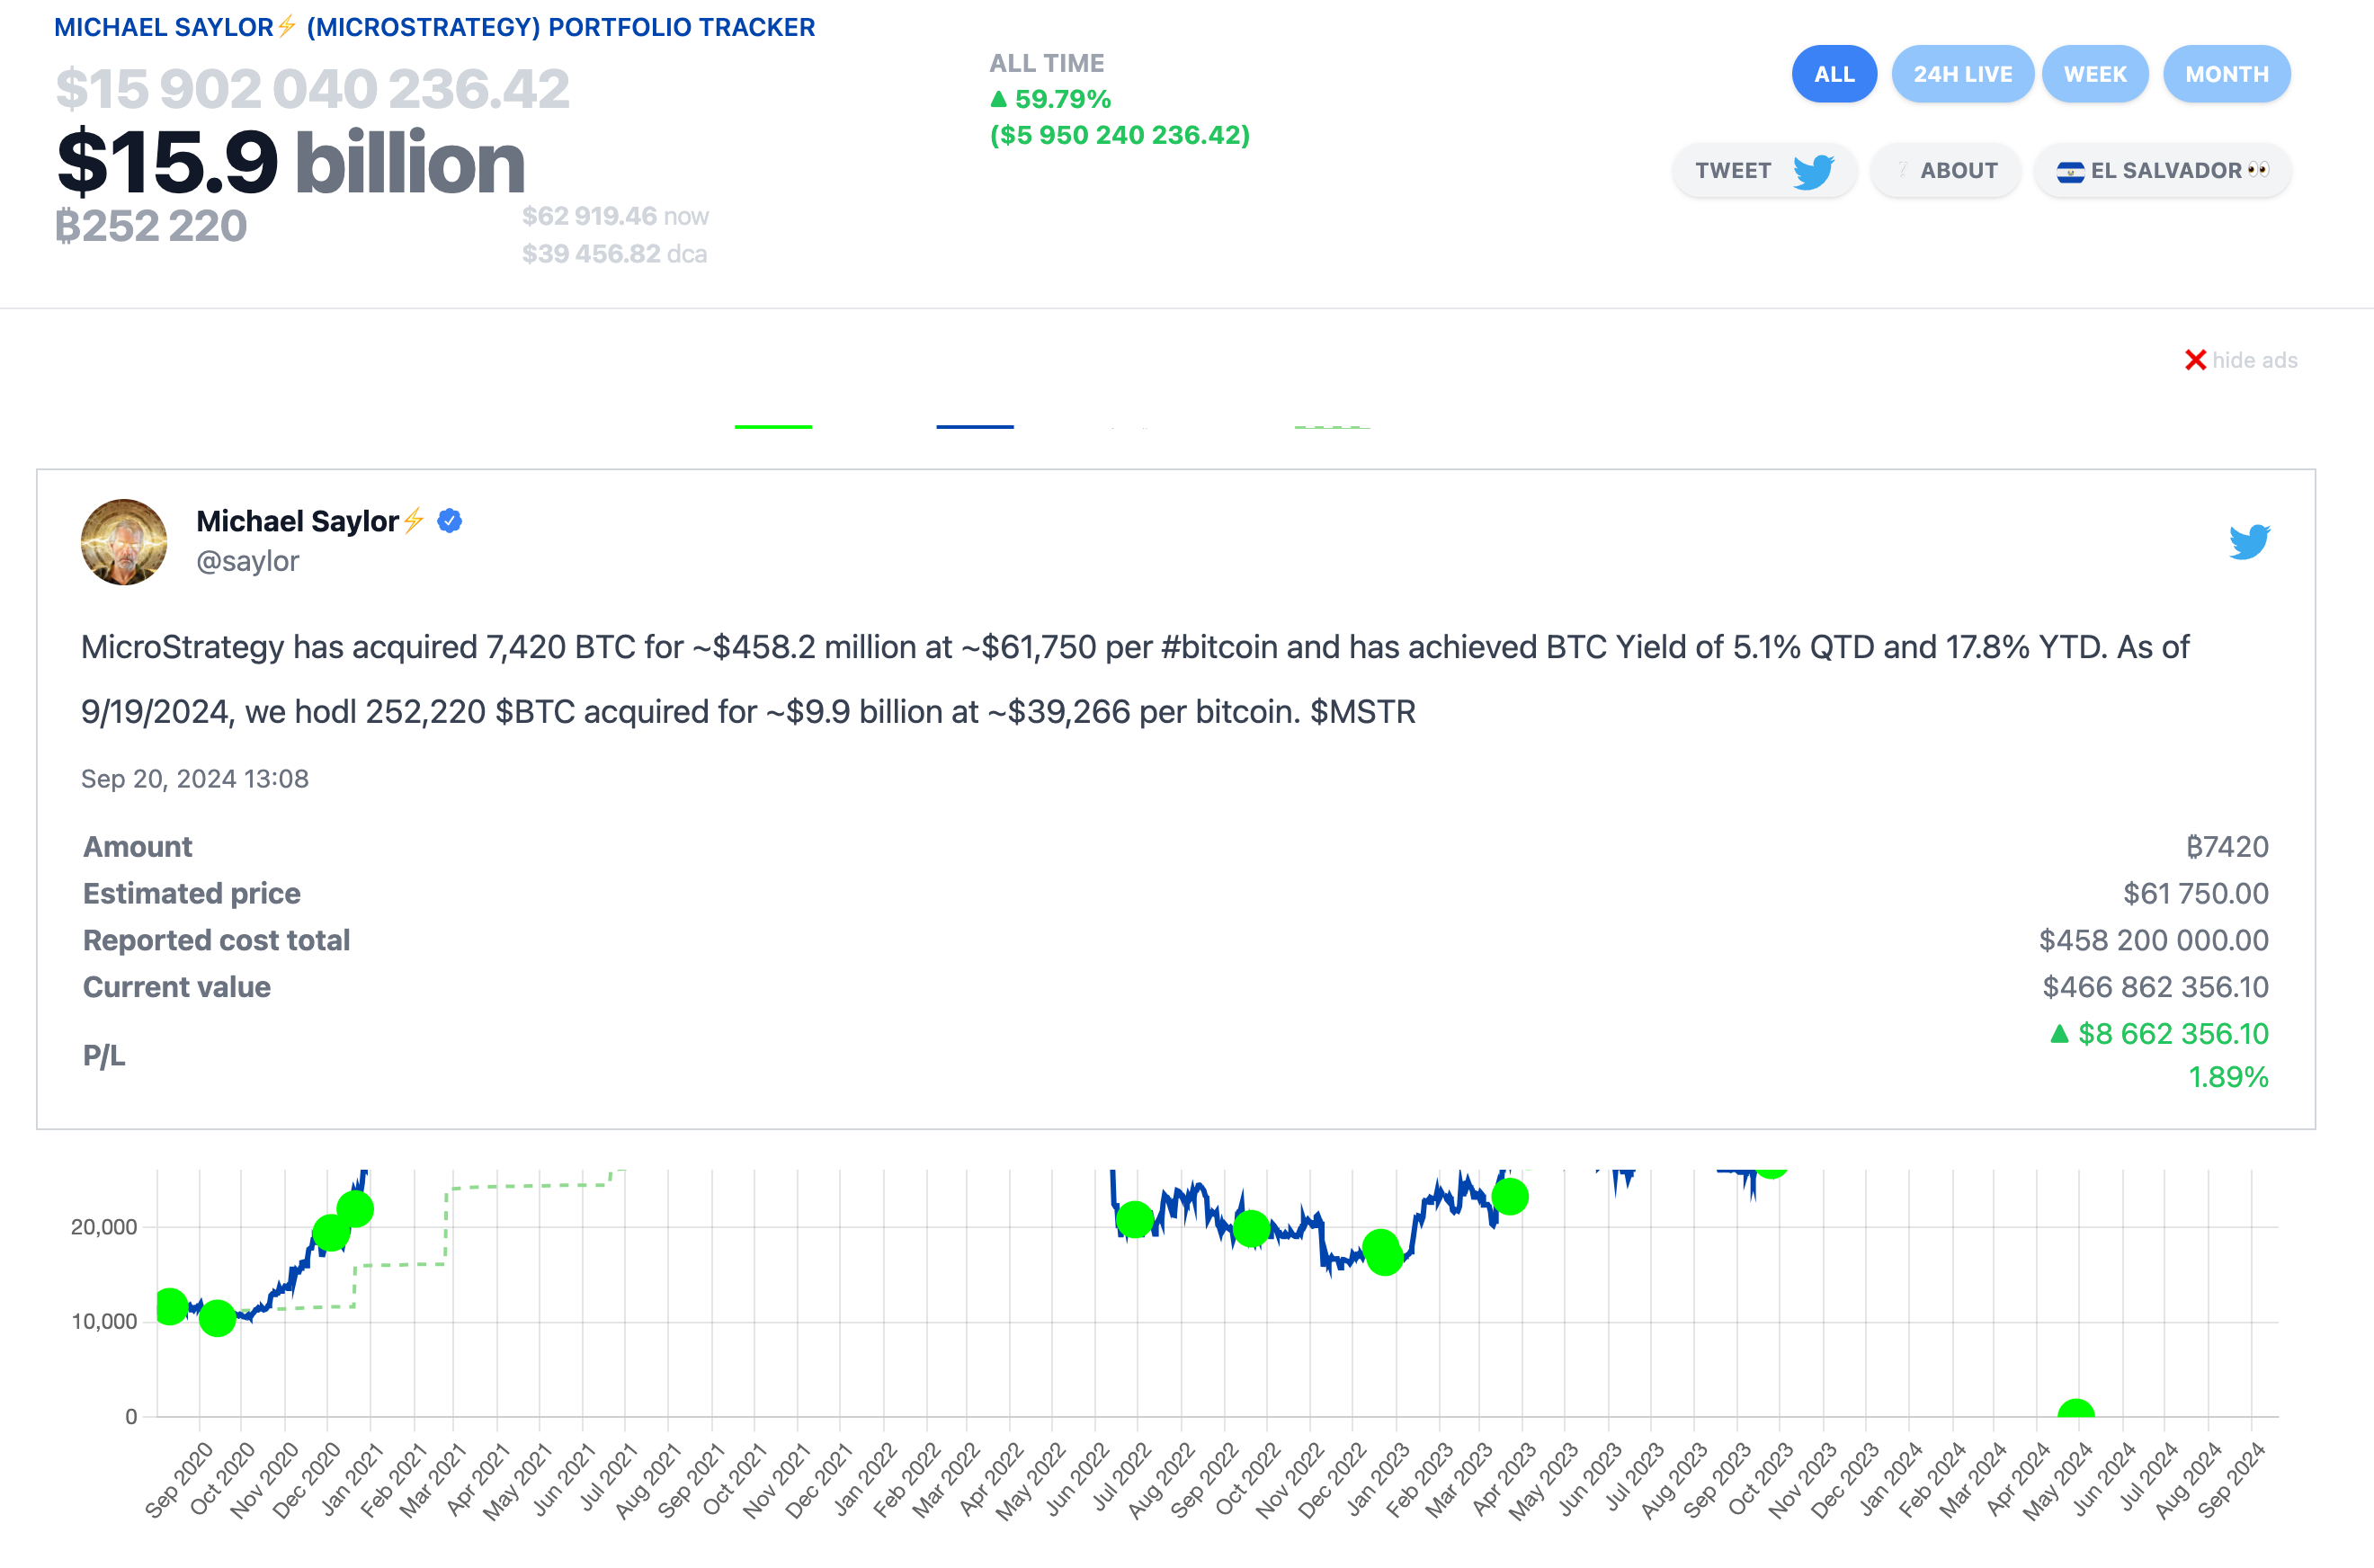The image size is (2374, 1568).
Task: Click the page title Portfolio Tracker heading
Action: point(434,27)
